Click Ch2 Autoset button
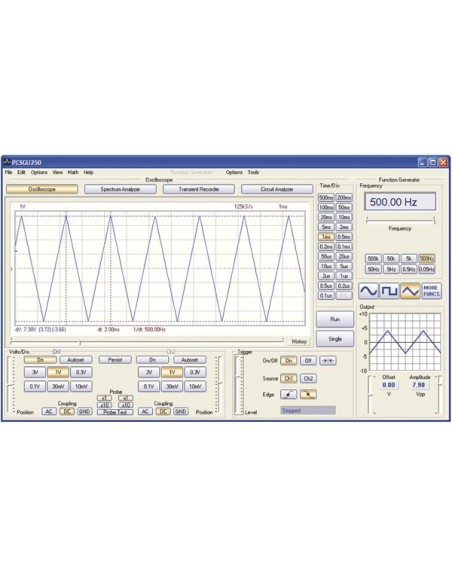The image size is (452, 584). pos(190,360)
